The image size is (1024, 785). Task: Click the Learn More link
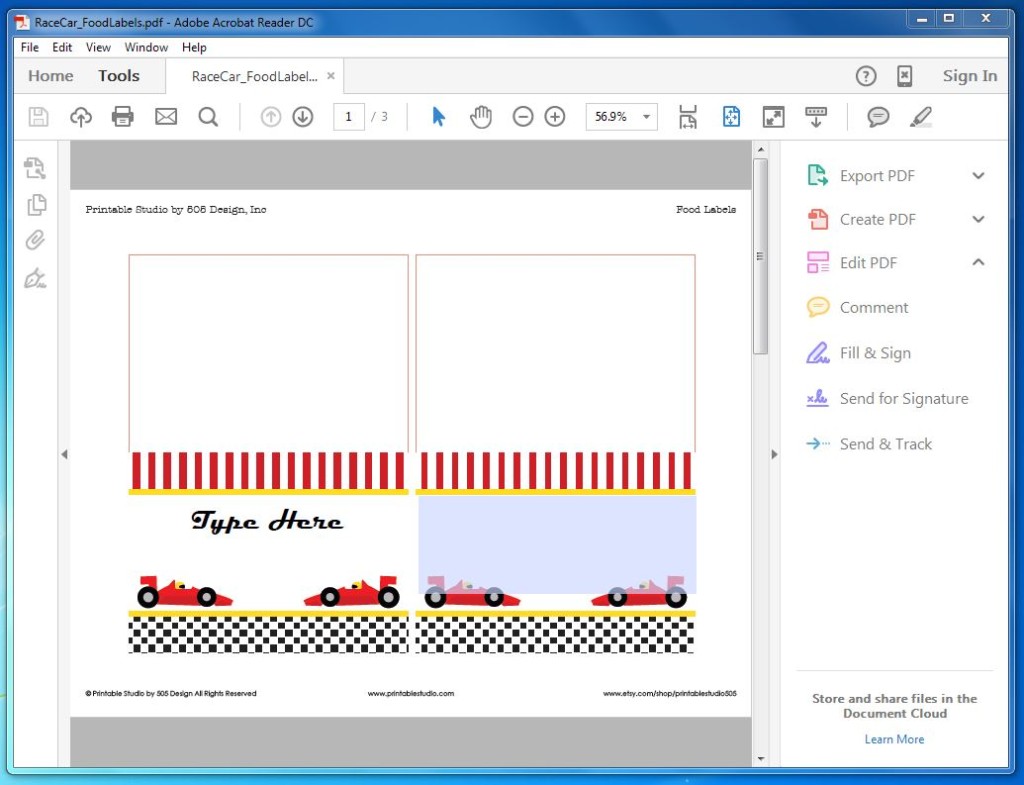coord(894,739)
